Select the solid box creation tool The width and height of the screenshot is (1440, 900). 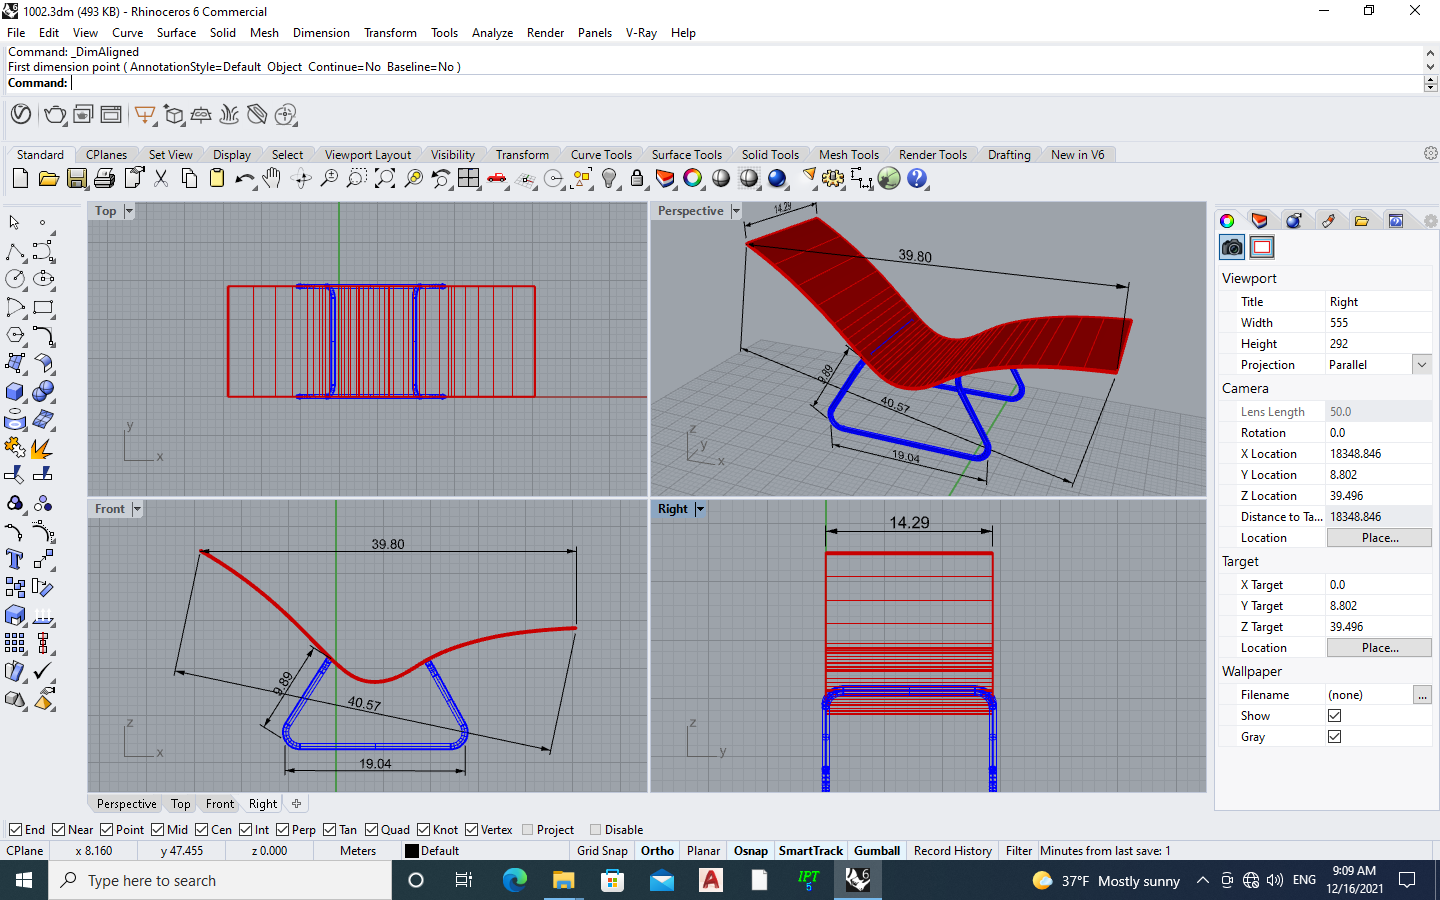(15, 392)
